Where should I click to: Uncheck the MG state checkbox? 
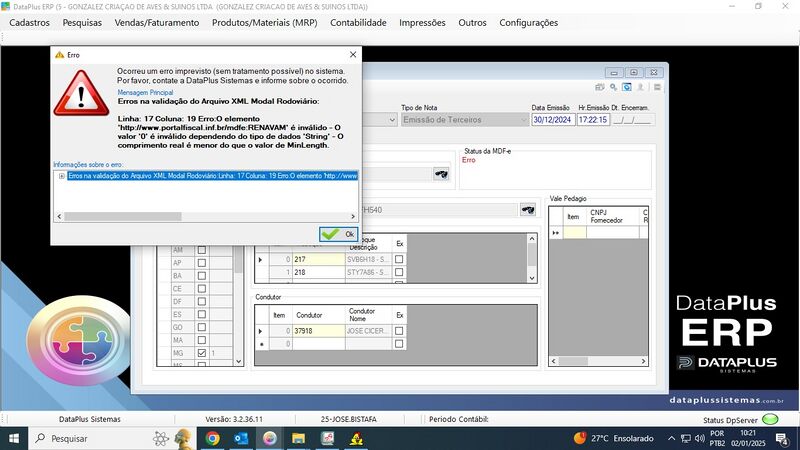coord(202,353)
